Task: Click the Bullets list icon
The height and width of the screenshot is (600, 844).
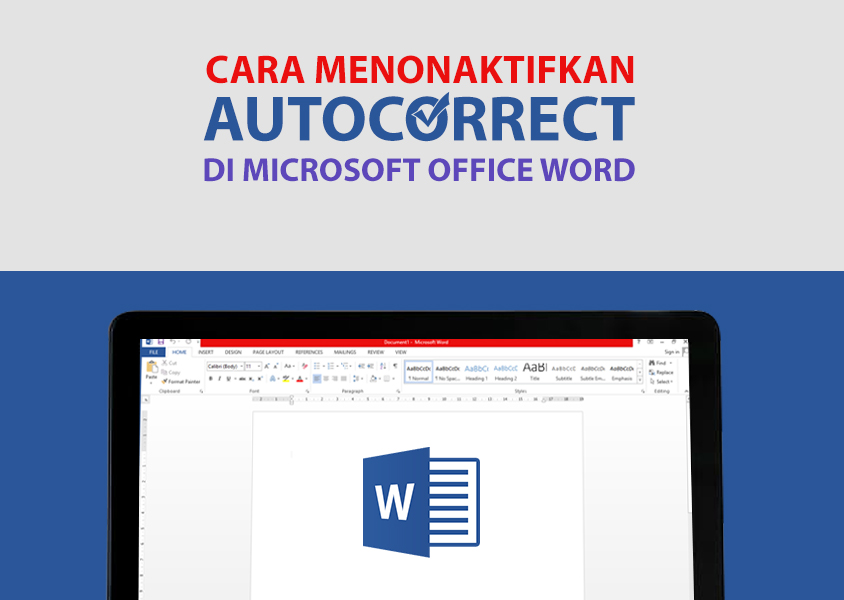Action: coord(317,366)
